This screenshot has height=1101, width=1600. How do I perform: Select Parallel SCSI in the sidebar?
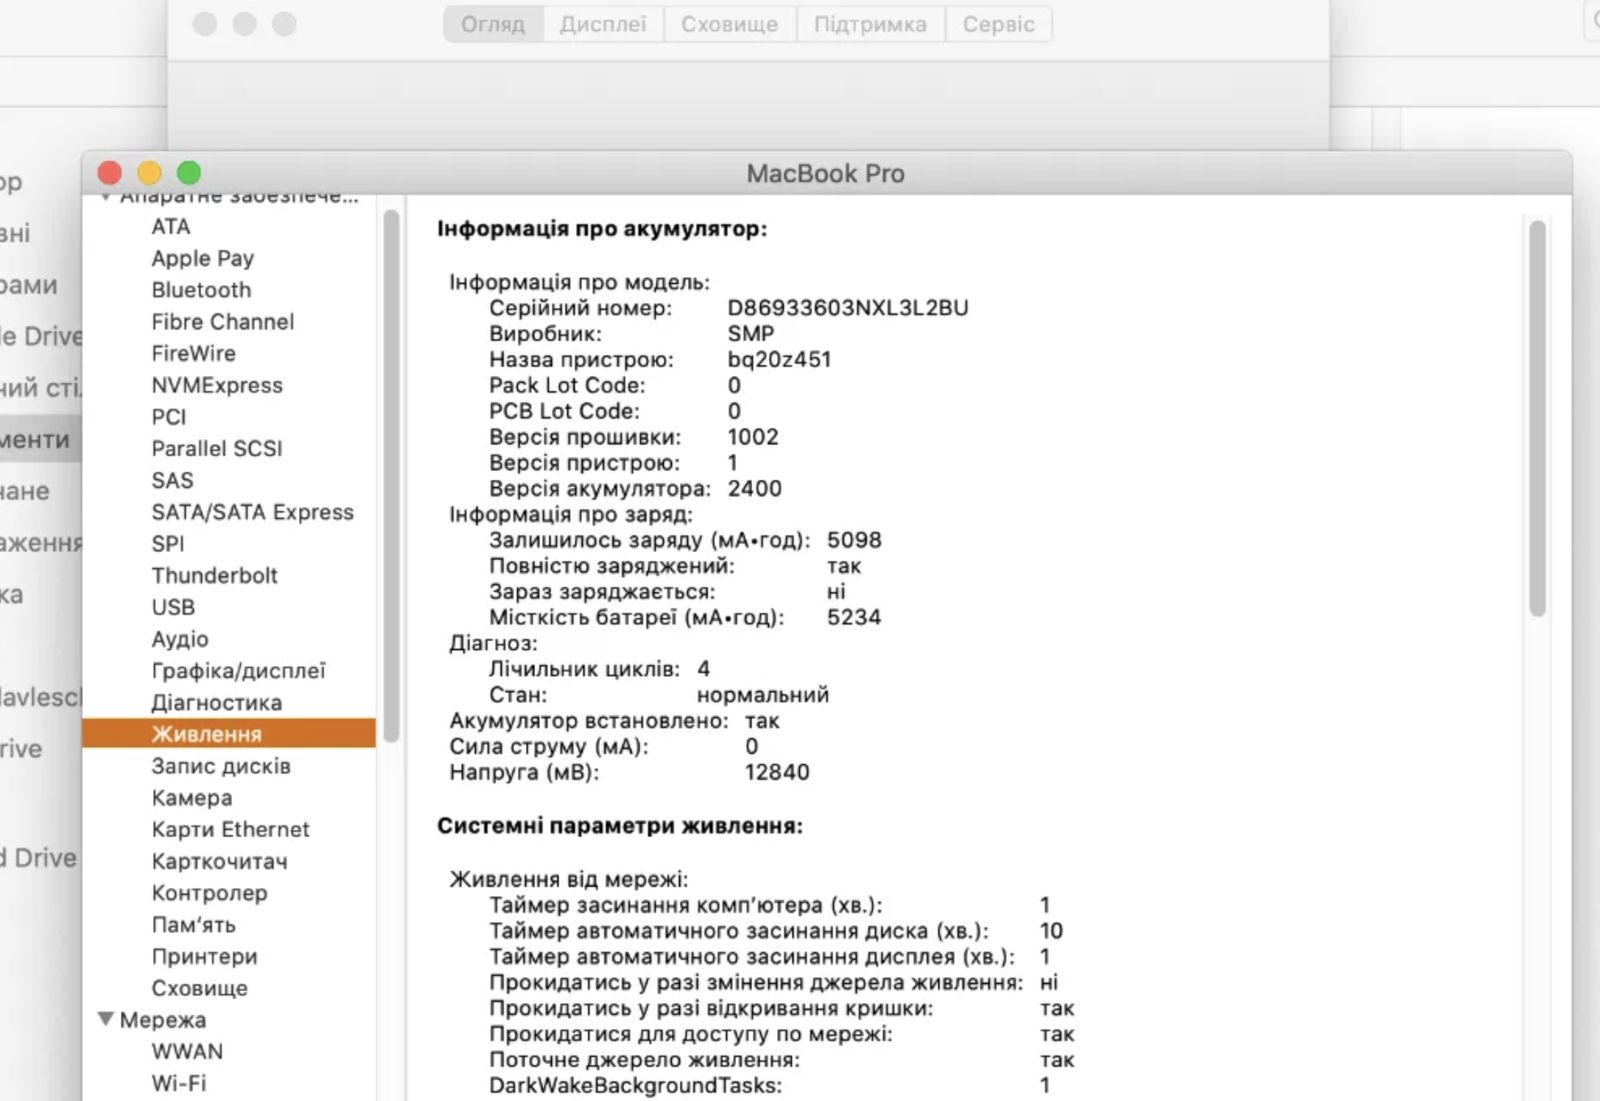(217, 448)
